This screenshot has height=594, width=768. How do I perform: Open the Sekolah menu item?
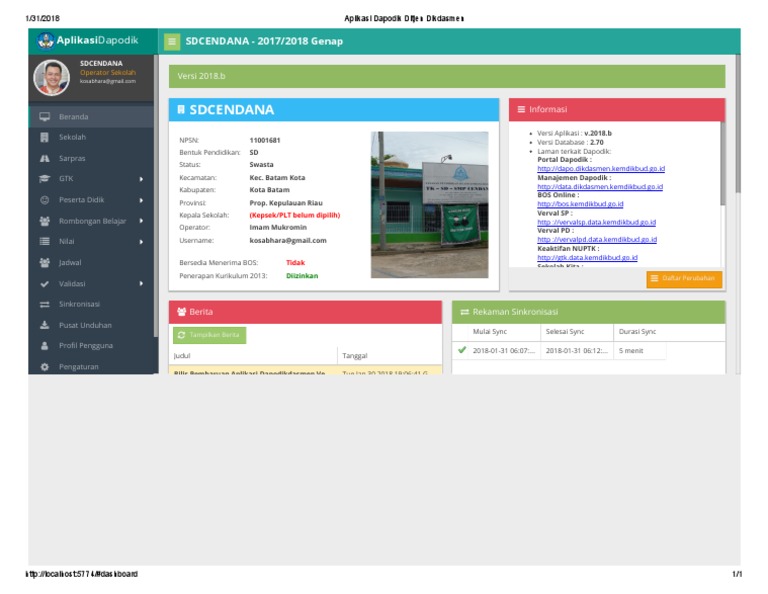91,137
